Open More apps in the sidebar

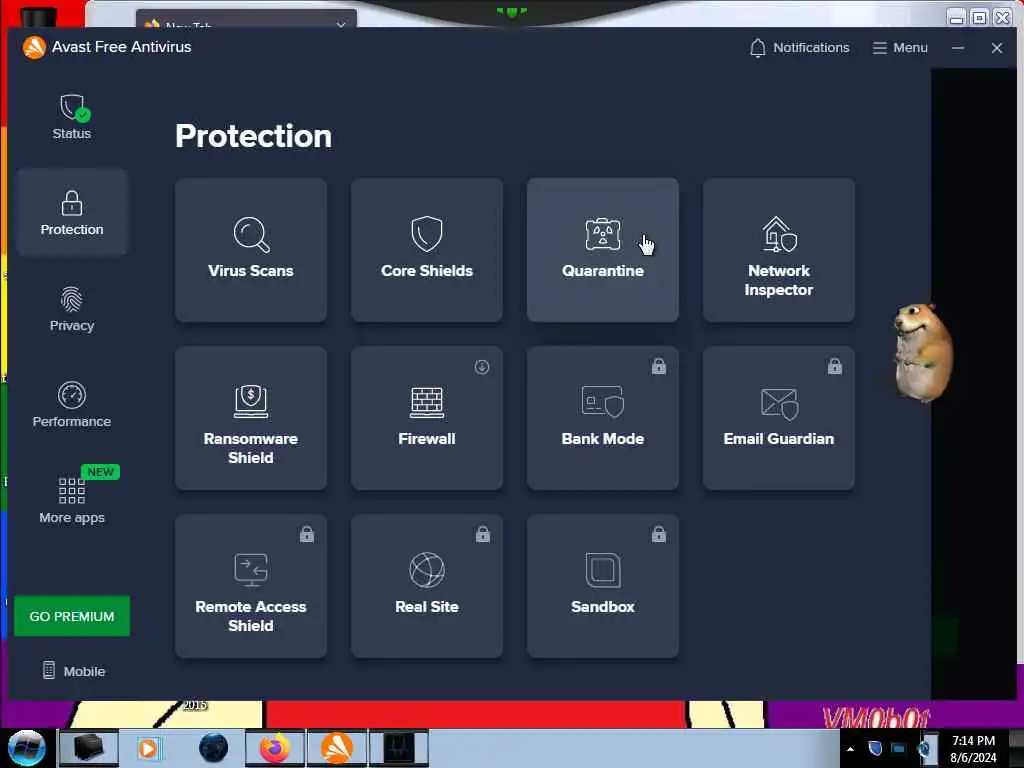pos(72,500)
